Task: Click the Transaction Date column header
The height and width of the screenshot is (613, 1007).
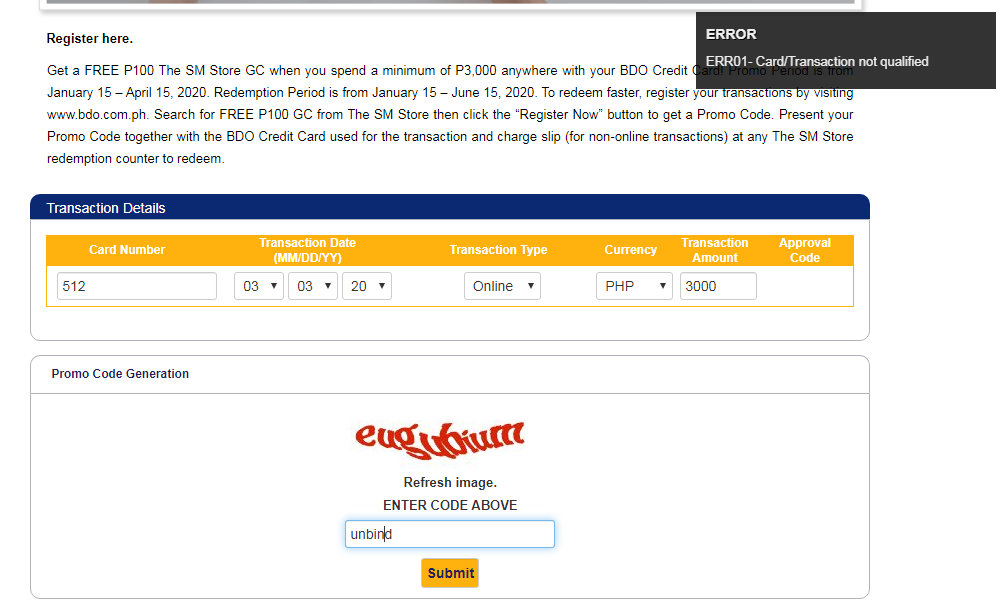Action: pyautogui.click(x=307, y=250)
